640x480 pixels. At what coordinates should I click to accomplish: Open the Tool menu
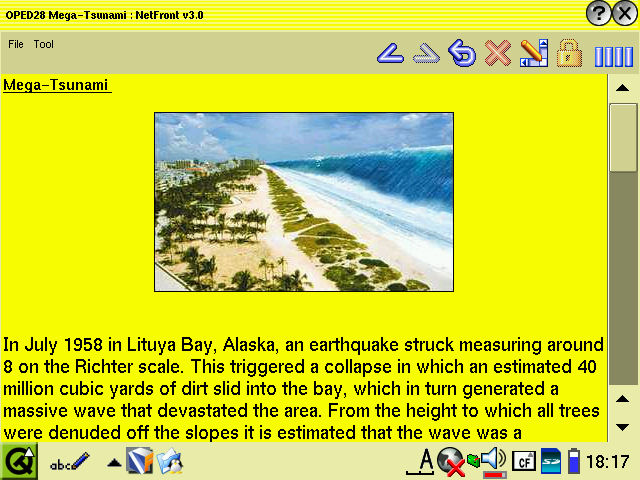coord(44,44)
